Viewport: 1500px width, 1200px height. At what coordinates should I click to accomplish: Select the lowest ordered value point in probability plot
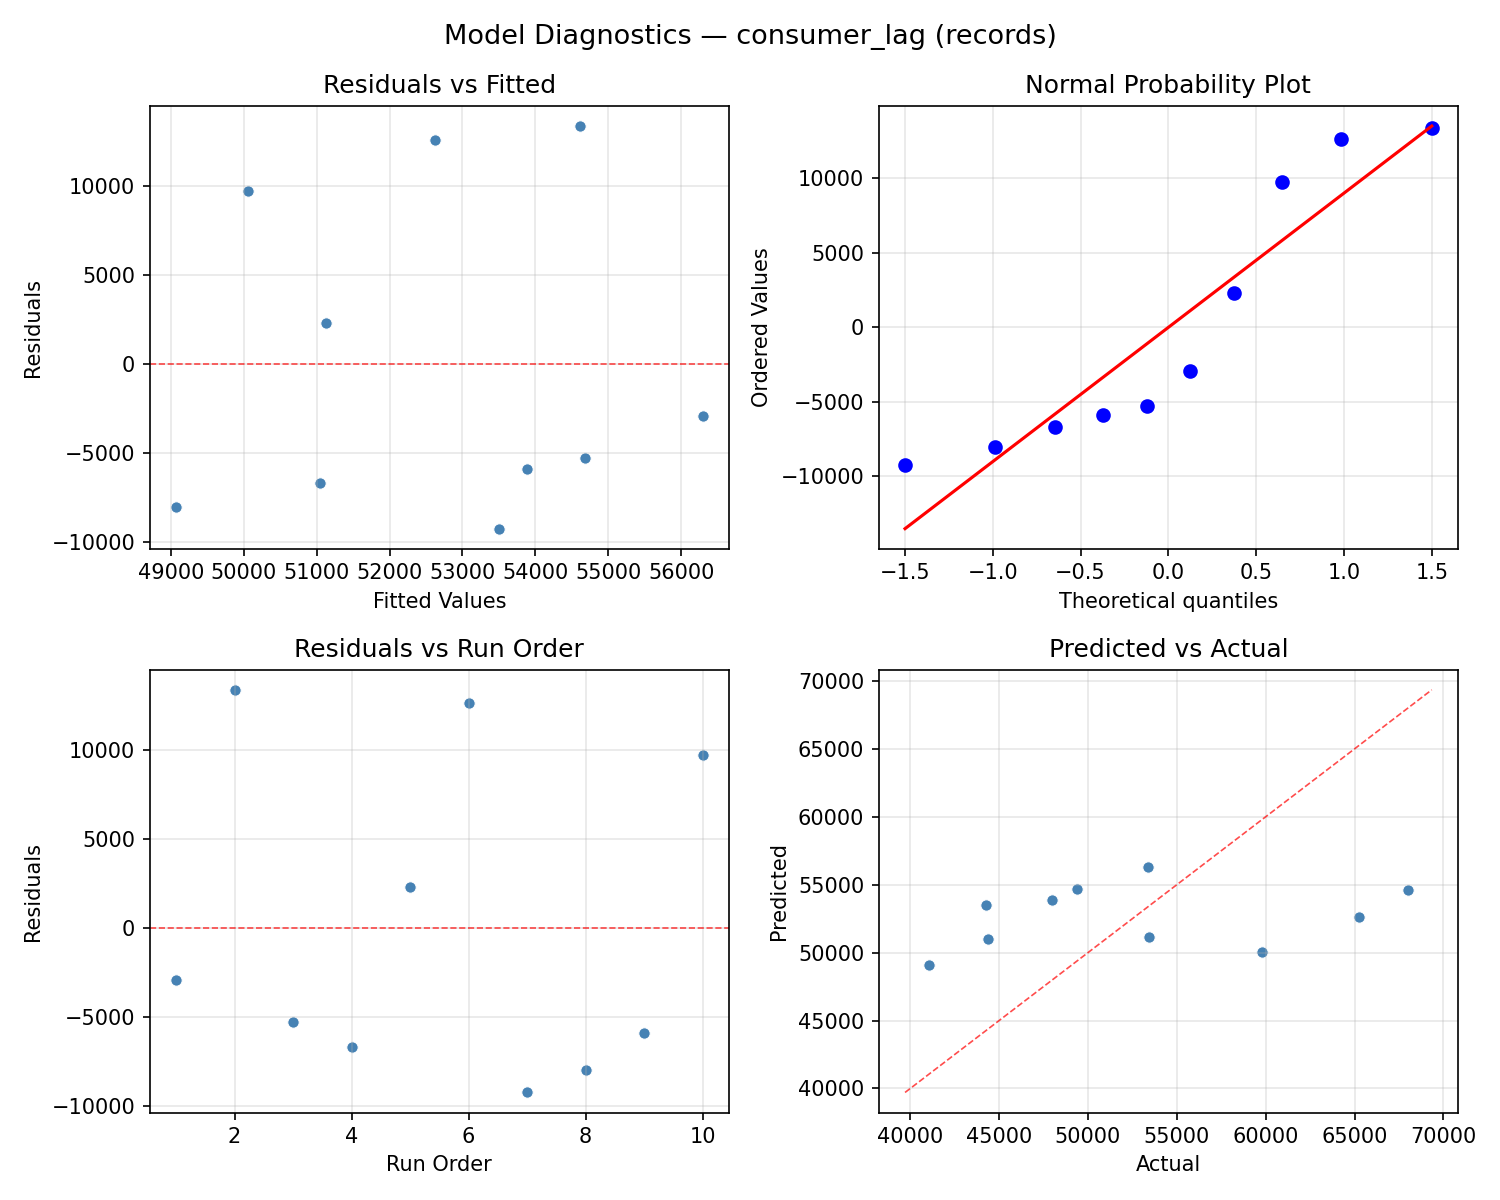pos(904,466)
